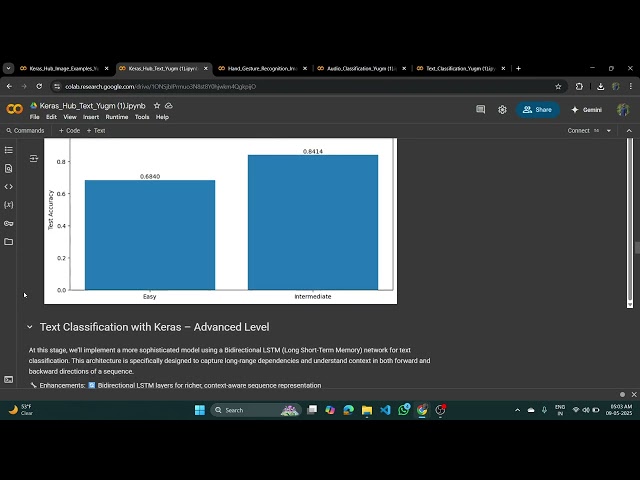Click the Intermediate bar in chart
The width and height of the screenshot is (640, 480).
[x=313, y=222]
